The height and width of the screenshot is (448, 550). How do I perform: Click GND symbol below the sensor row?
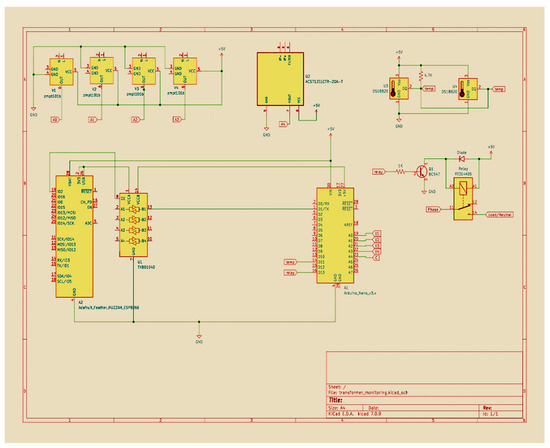(33, 109)
